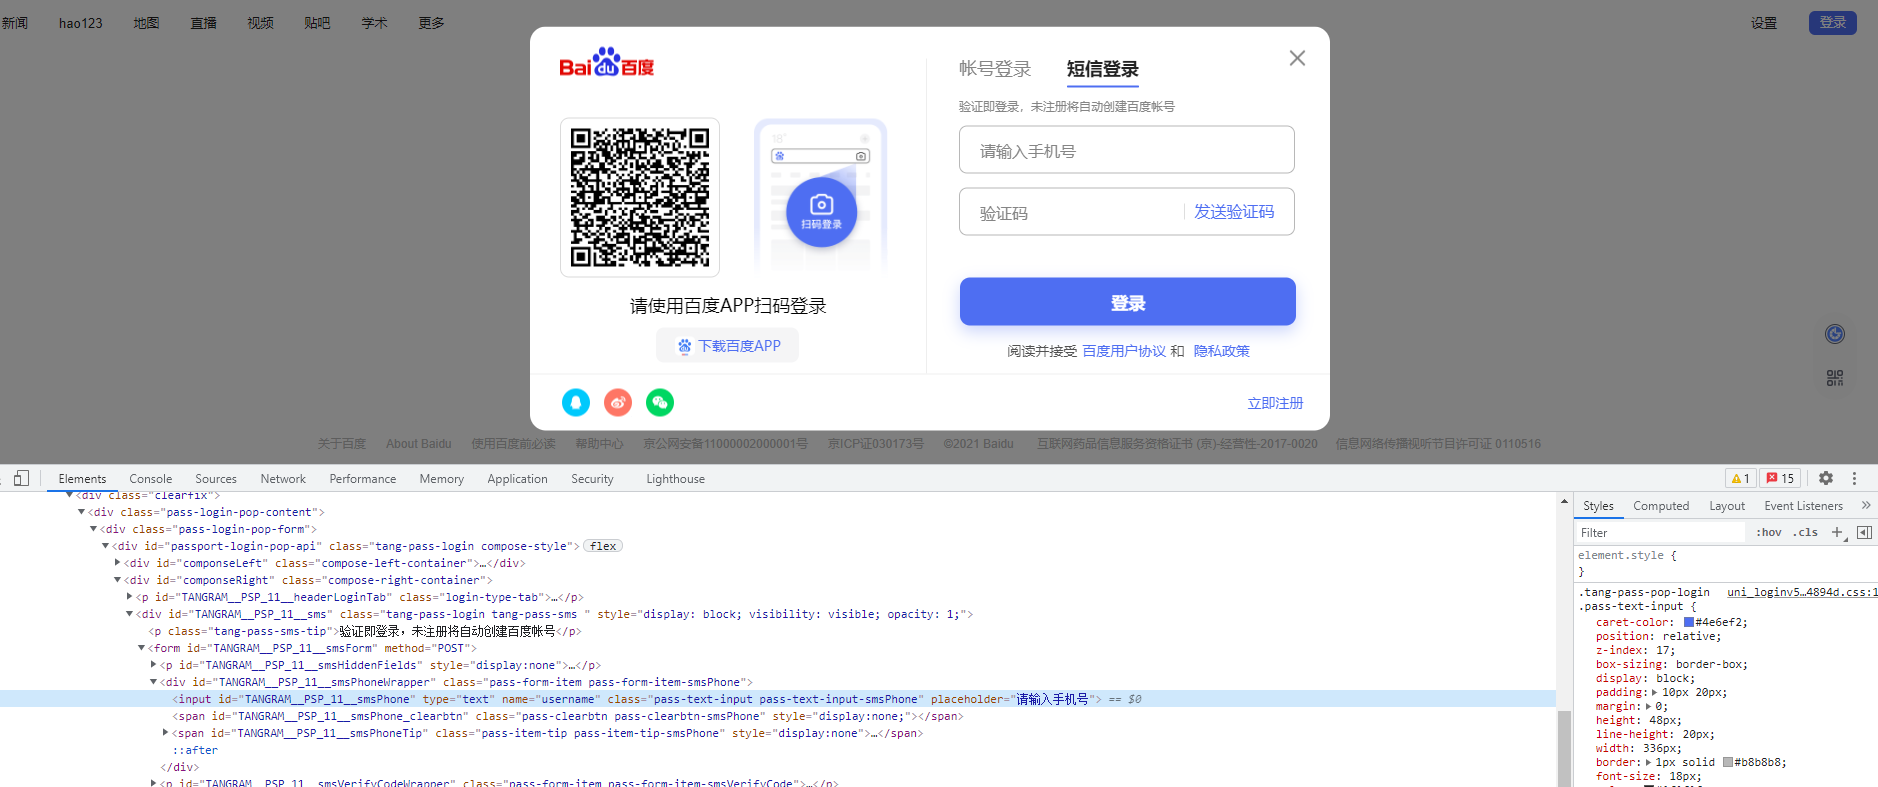Expand the componseLeft div node
1878x787 pixels.
click(x=118, y=563)
